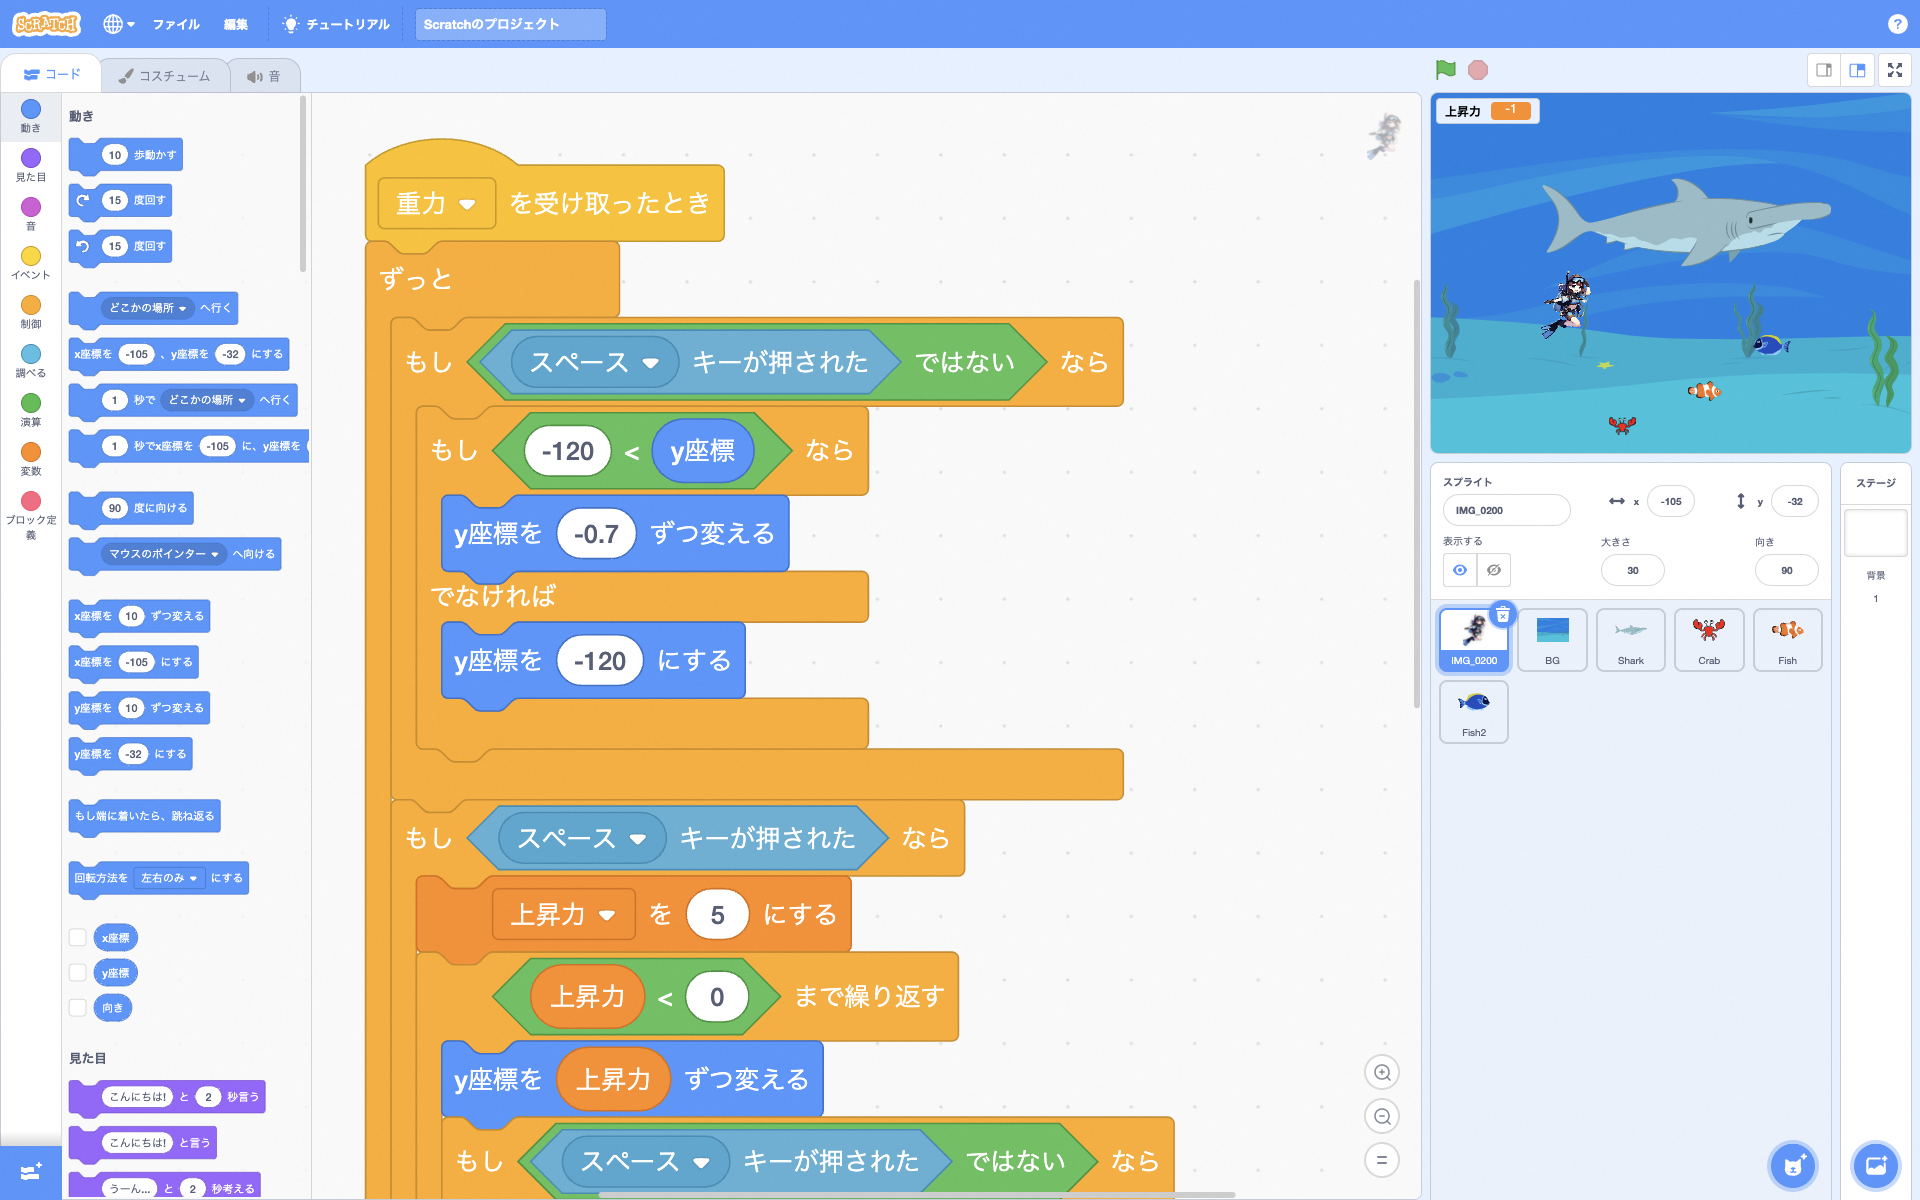Screen dimensions: 1920x1200
Task: Delete the IMG_0200 sprite with trash icon
Action: (x=1502, y=615)
